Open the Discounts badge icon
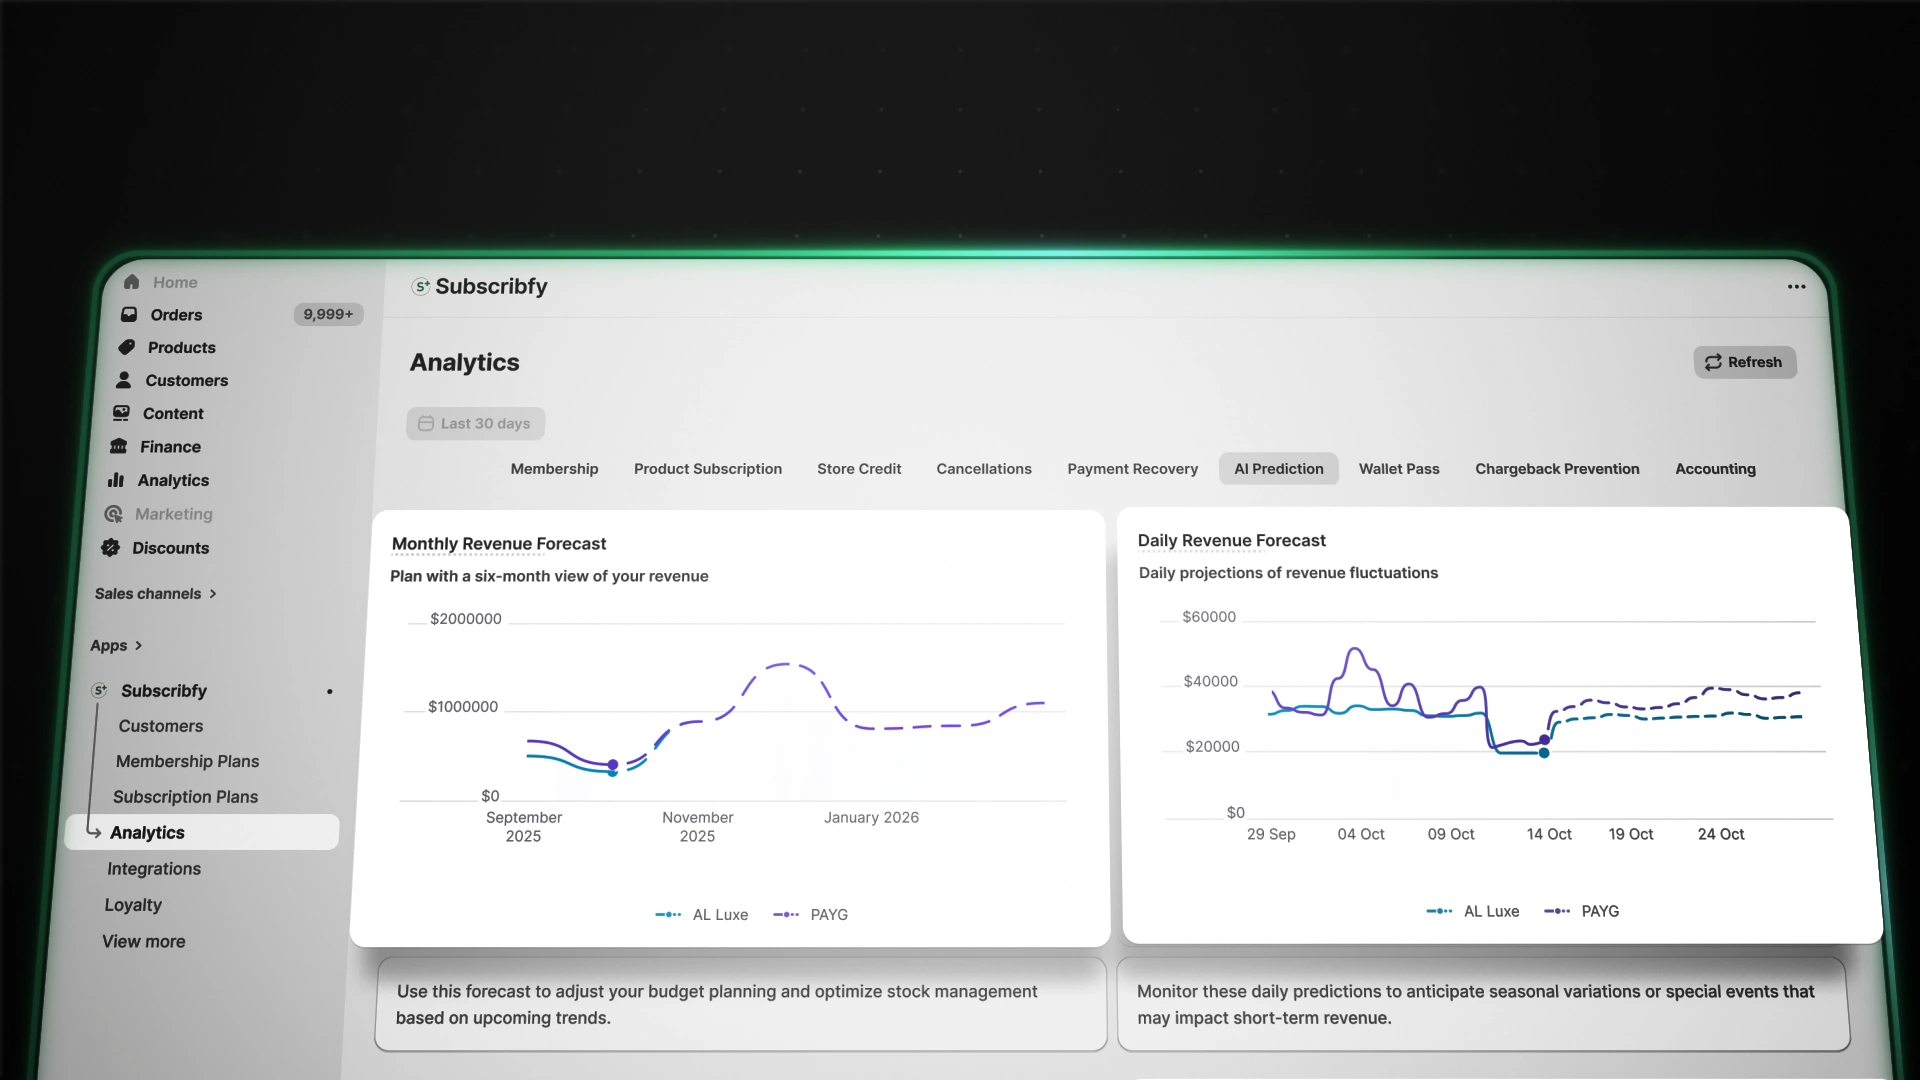The height and width of the screenshot is (1080, 1920). tap(110, 548)
